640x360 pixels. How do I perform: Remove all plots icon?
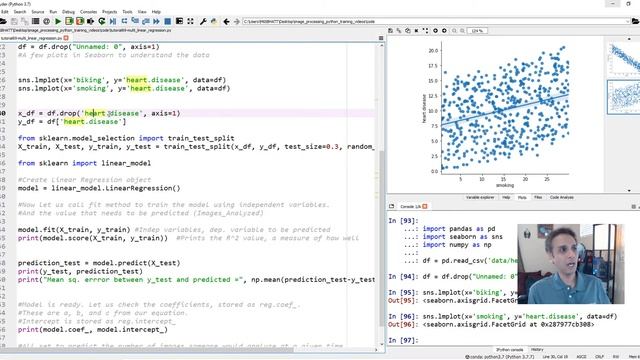pos(425,31)
